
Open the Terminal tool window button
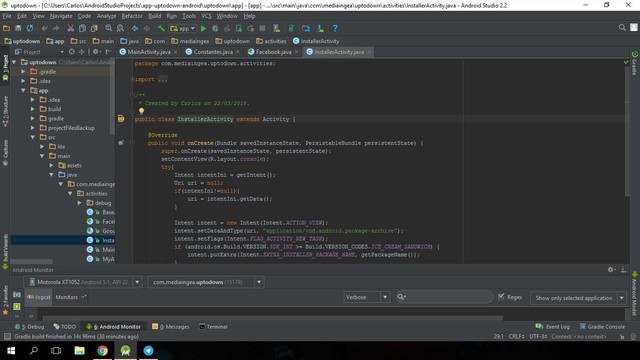click(x=213, y=327)
